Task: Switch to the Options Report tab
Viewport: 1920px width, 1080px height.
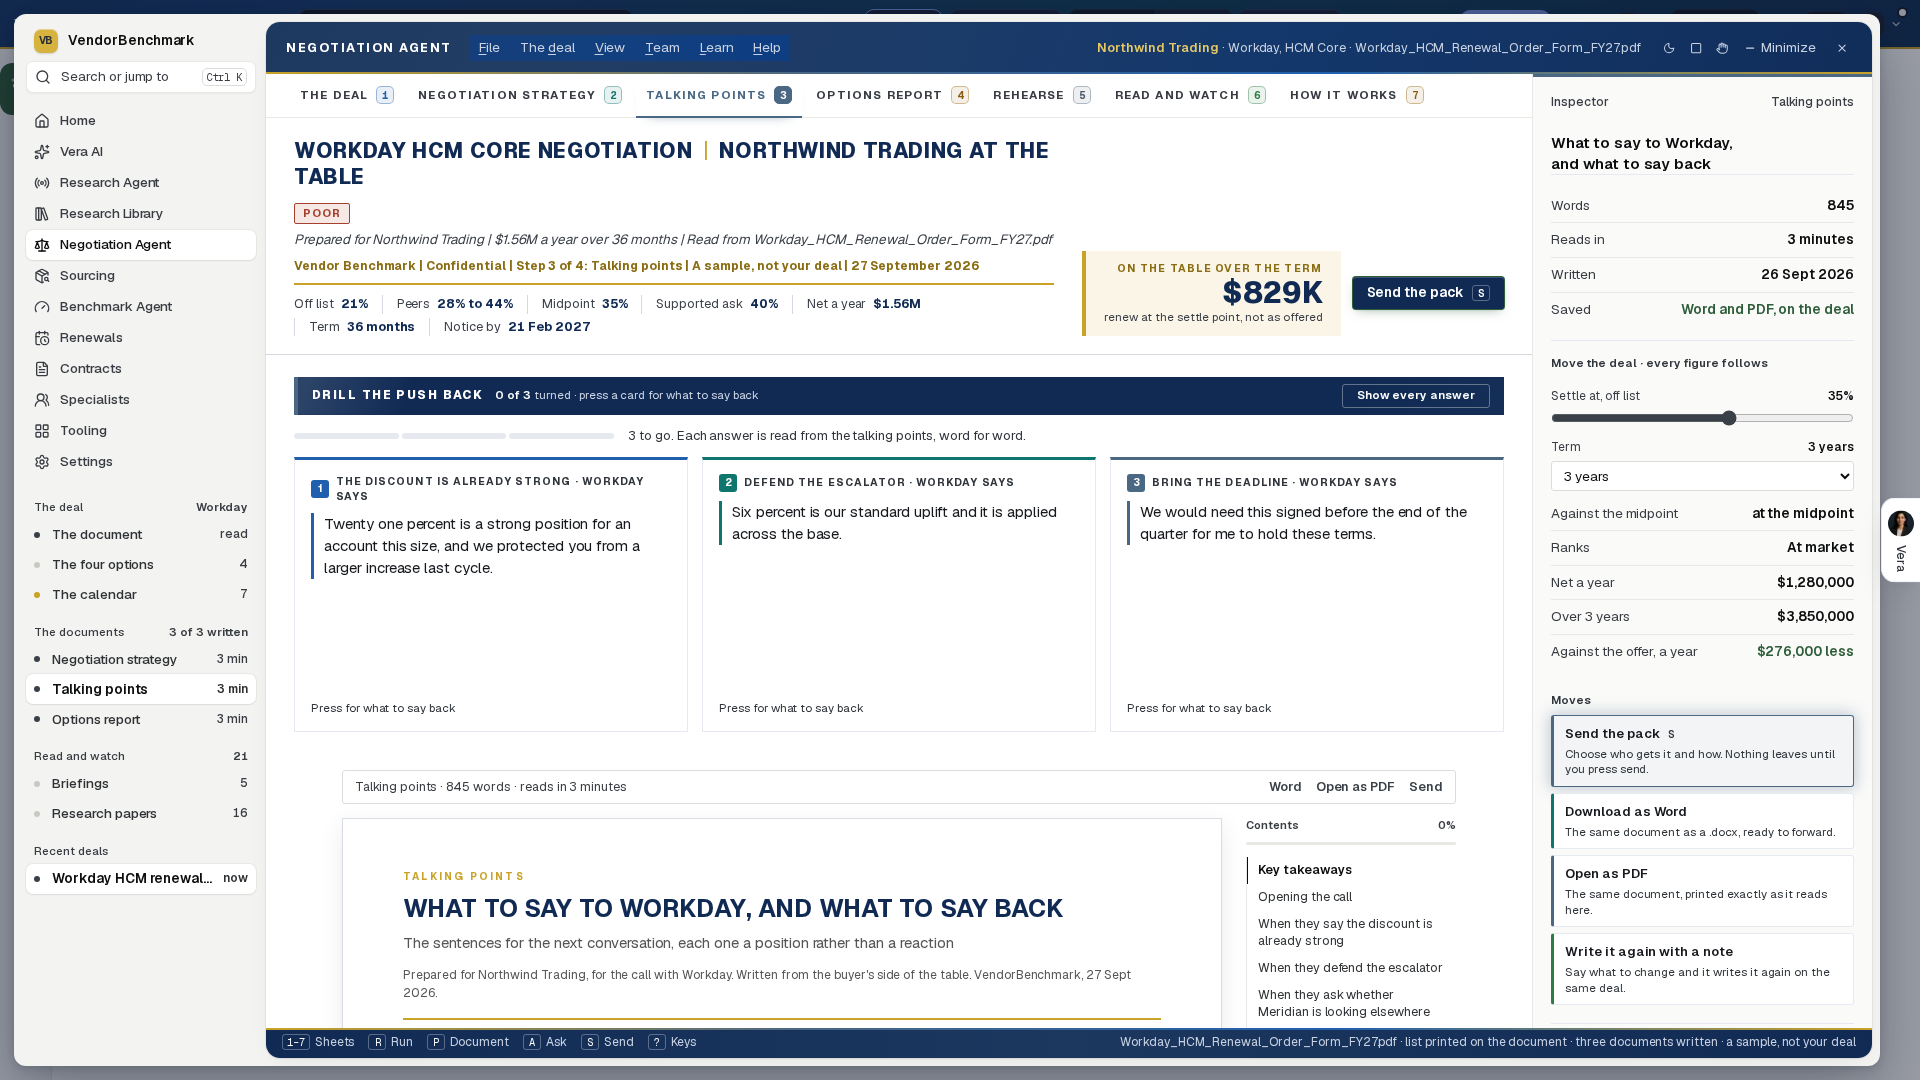Action: click(x=892, y=95)
